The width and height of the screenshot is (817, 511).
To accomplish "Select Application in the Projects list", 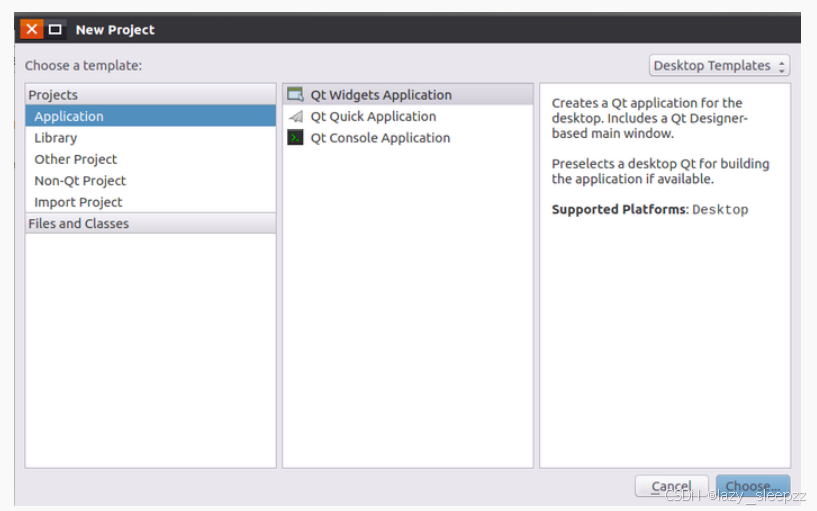I will pyautogui.click(x=151, y=116).
